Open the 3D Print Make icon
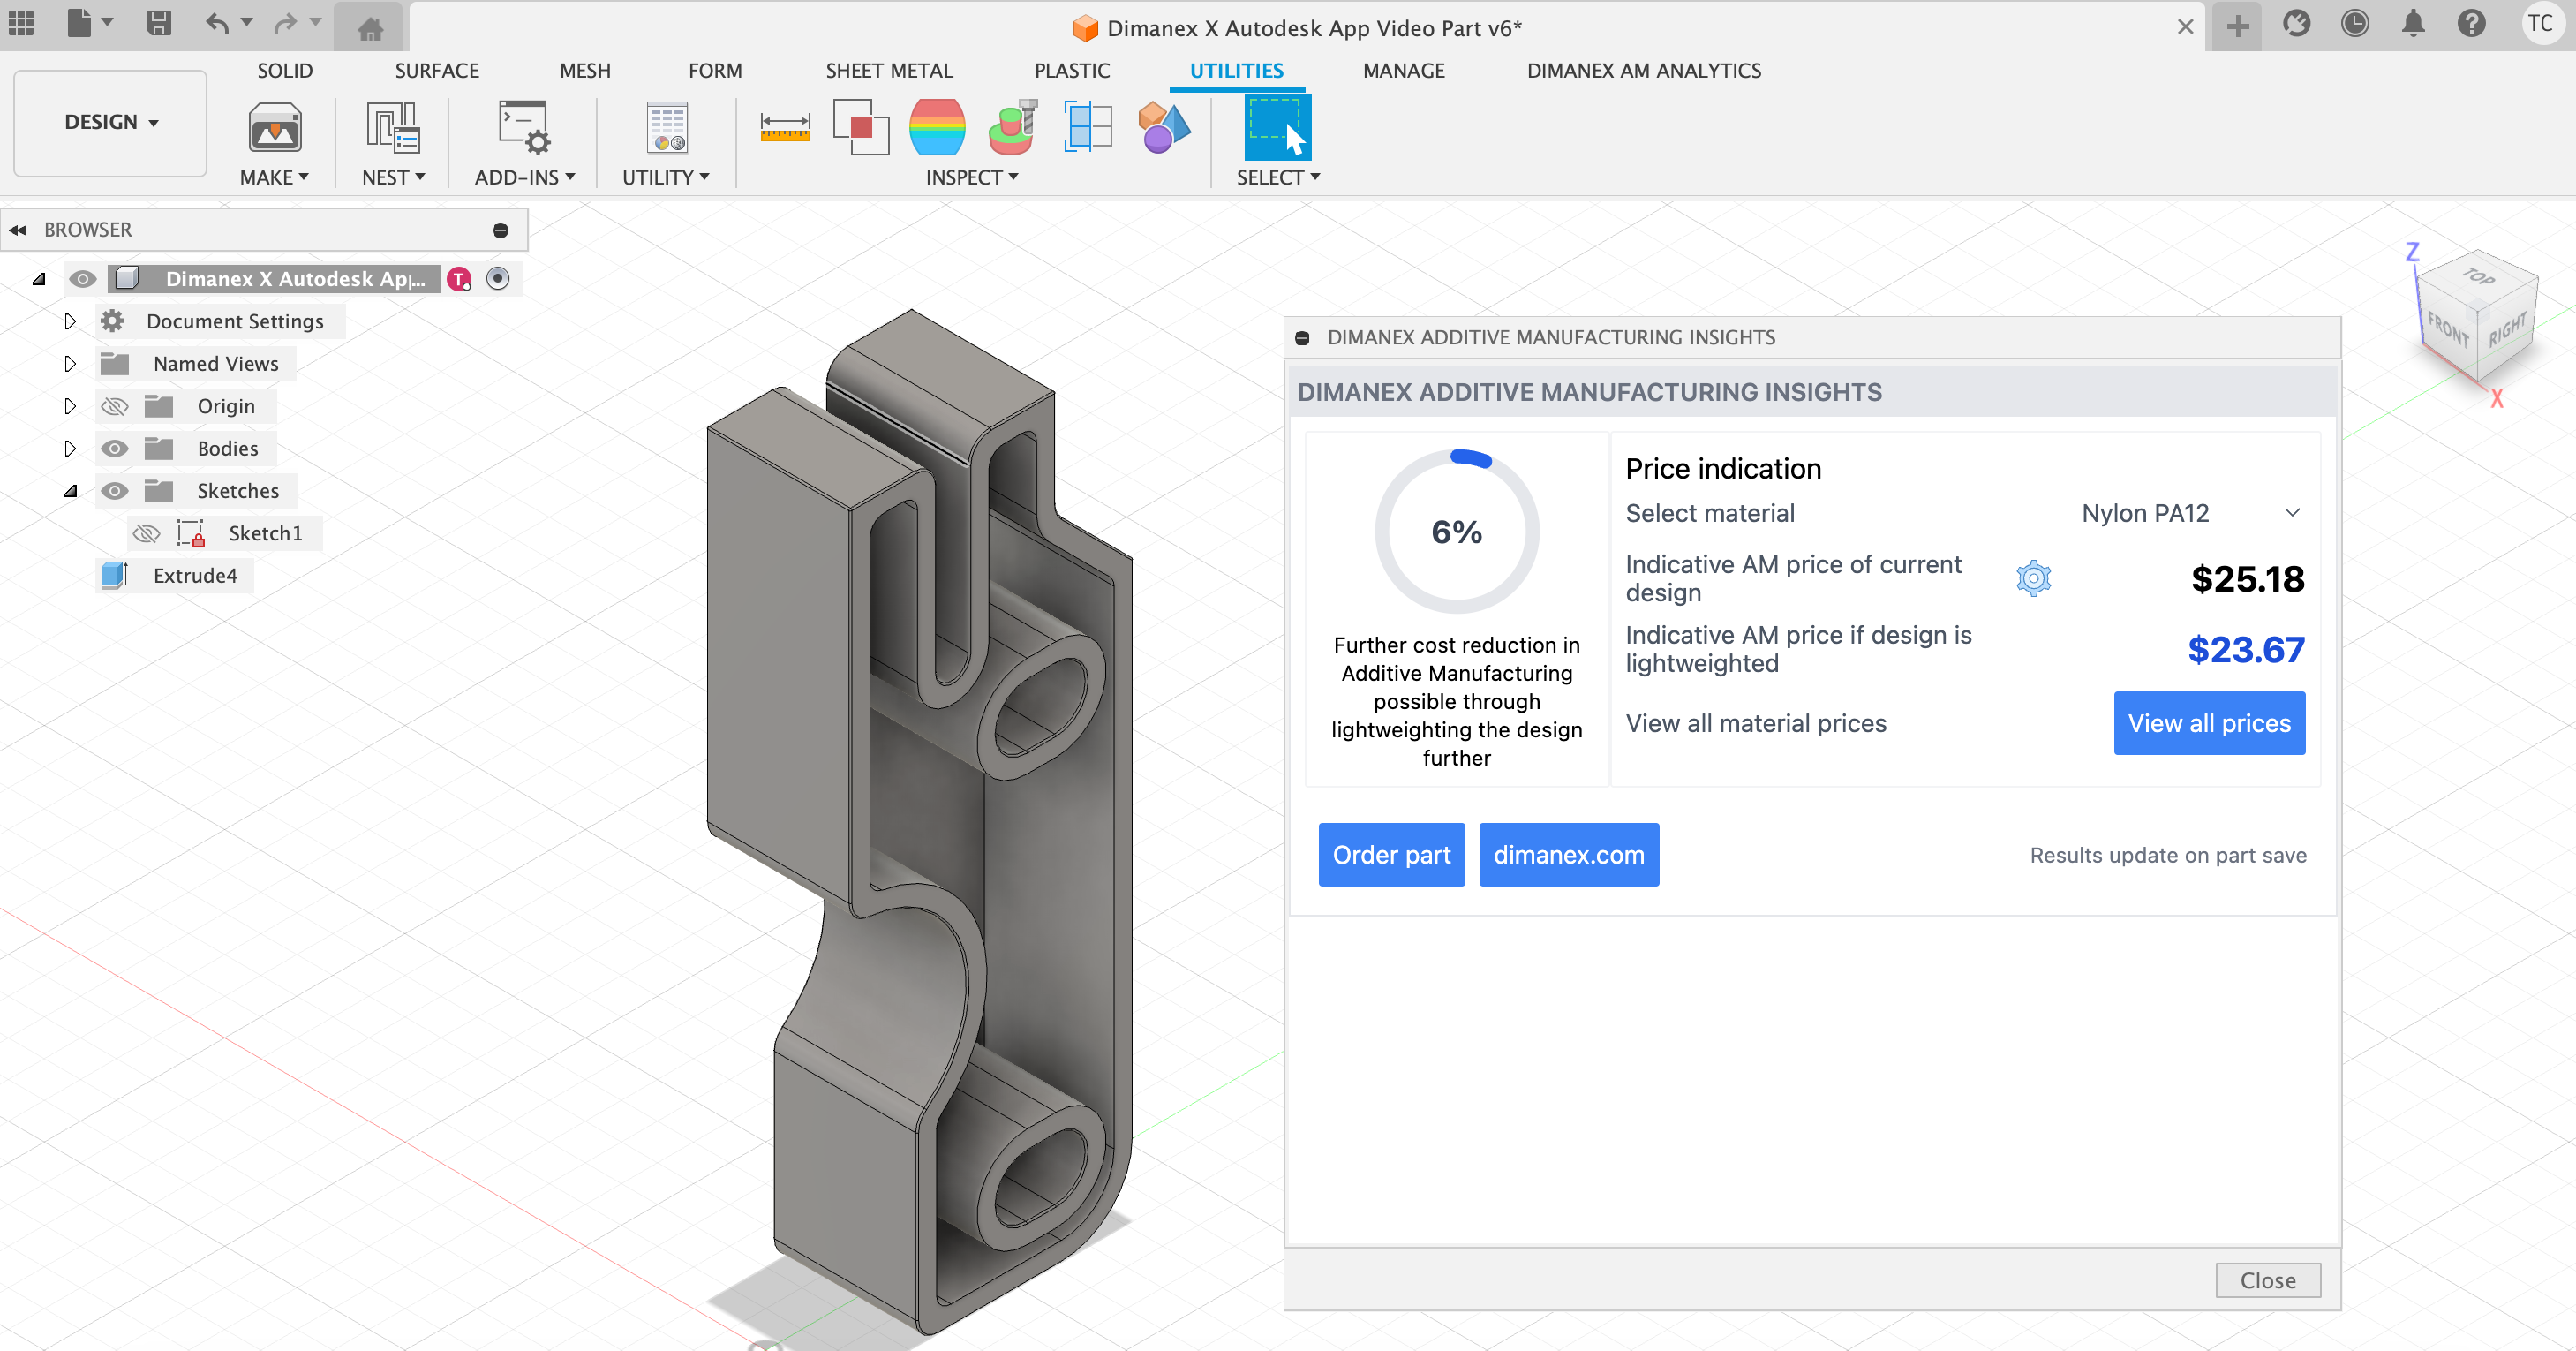Viewport: 2576px width, 1351px height. [274, 128]
